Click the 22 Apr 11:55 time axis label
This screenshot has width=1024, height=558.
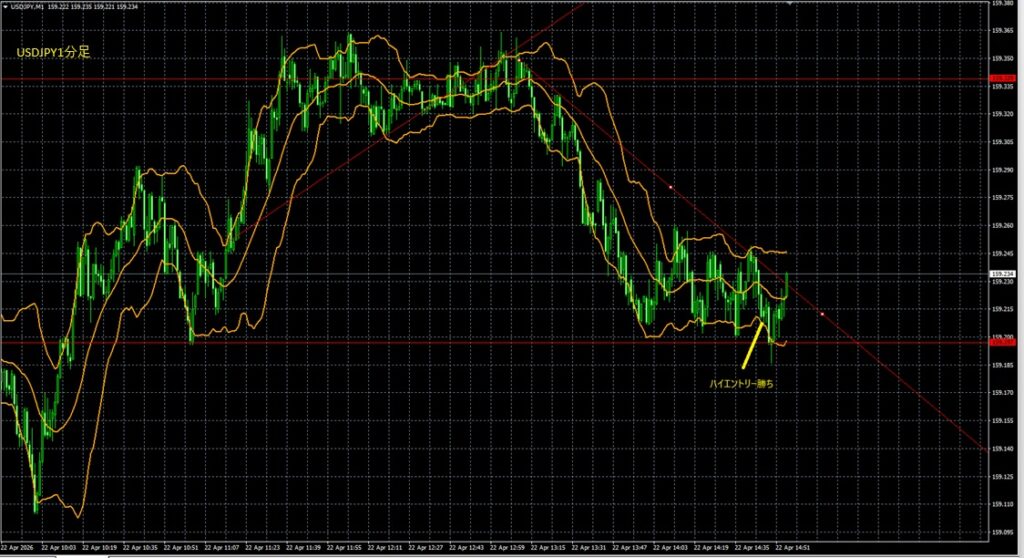point(344,548)
